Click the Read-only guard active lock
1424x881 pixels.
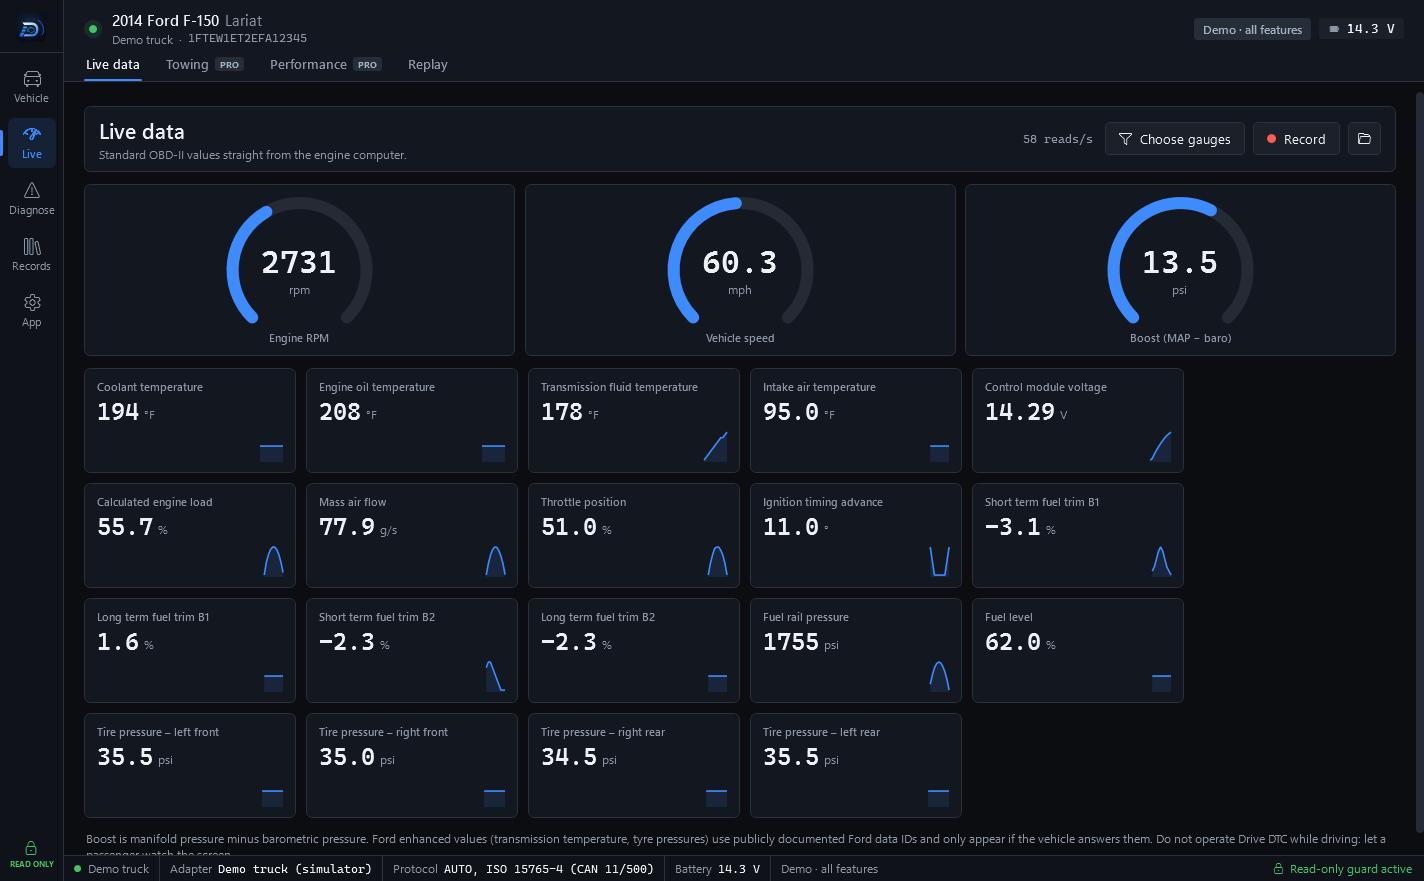pyautogui.click(x=1278, y=869)
